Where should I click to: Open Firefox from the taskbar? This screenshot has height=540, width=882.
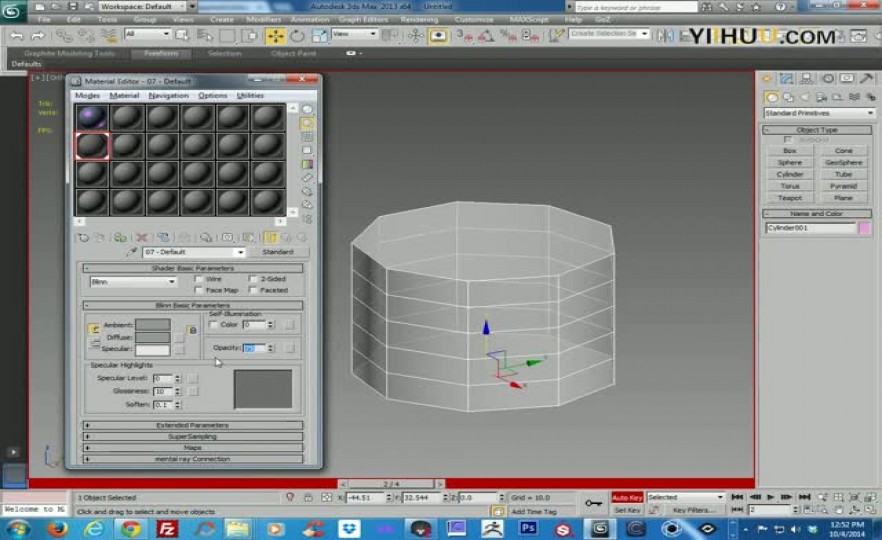(x=57, y=529)
